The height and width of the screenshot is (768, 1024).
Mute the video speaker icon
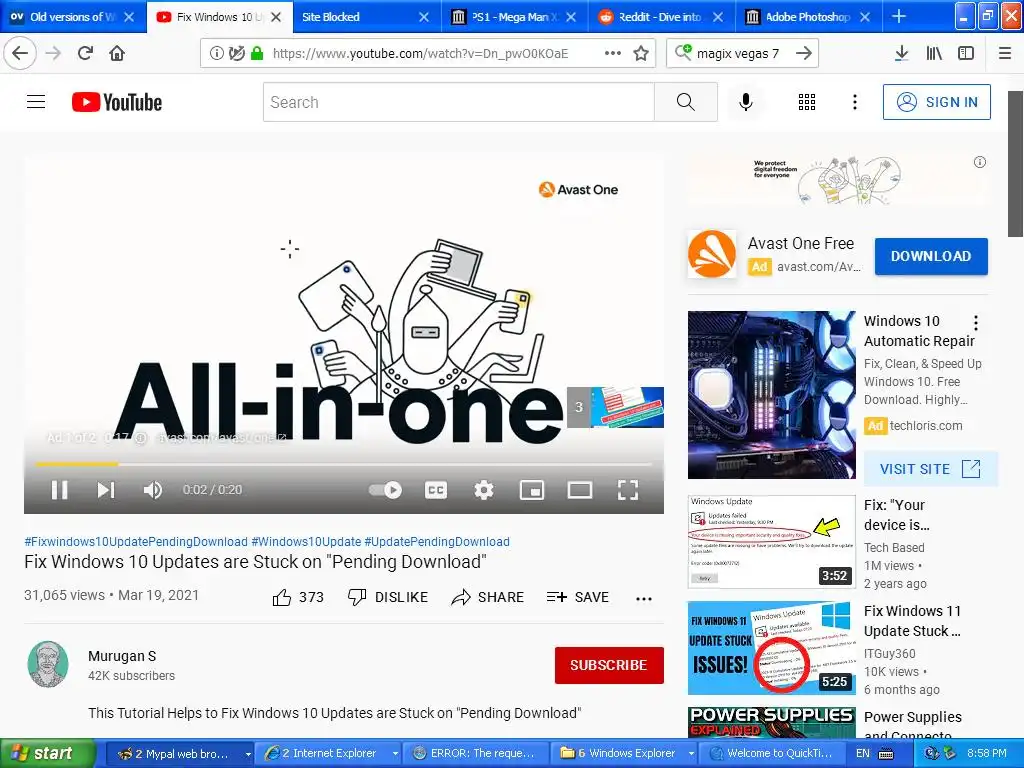point(153,490)
